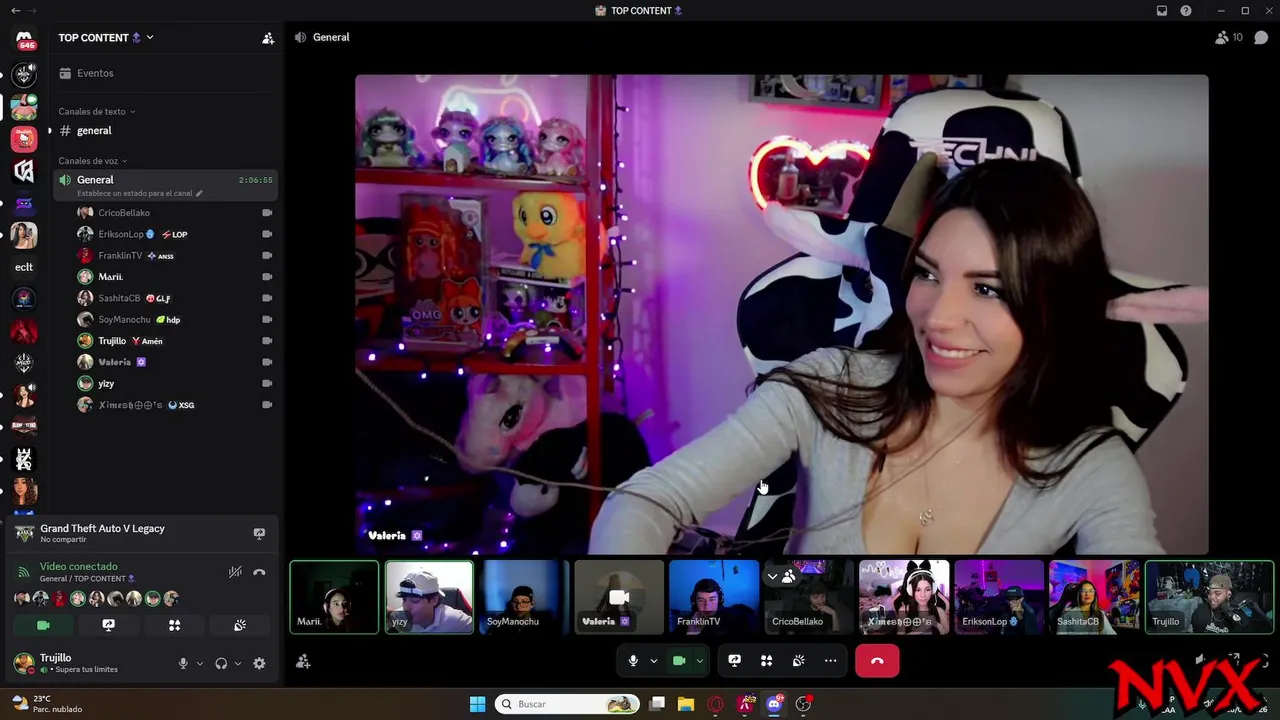Viewport: 1280px width, 720px height.
Task: Open the TOP CONTENT server dropdown menu
Action: [x=106, y=37]
